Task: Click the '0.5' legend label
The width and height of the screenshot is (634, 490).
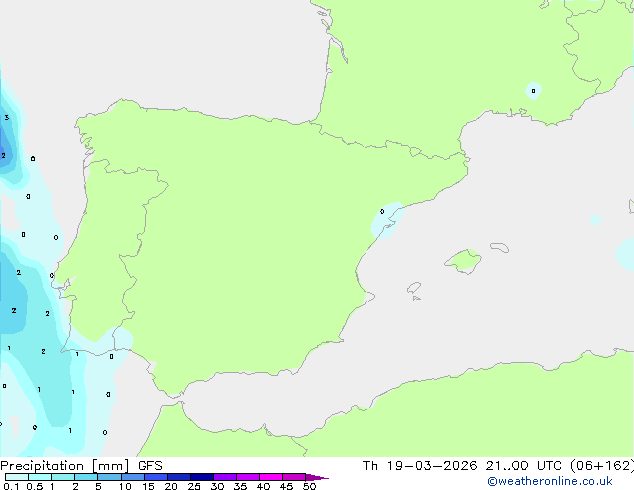Action: coord(35,486)
